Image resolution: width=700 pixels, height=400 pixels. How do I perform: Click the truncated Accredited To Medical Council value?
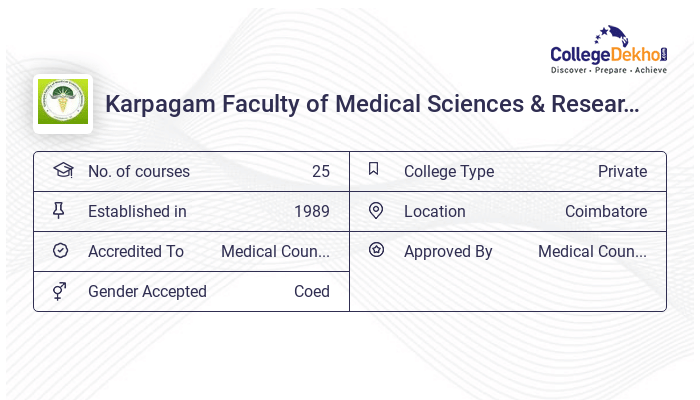[275, 252]
